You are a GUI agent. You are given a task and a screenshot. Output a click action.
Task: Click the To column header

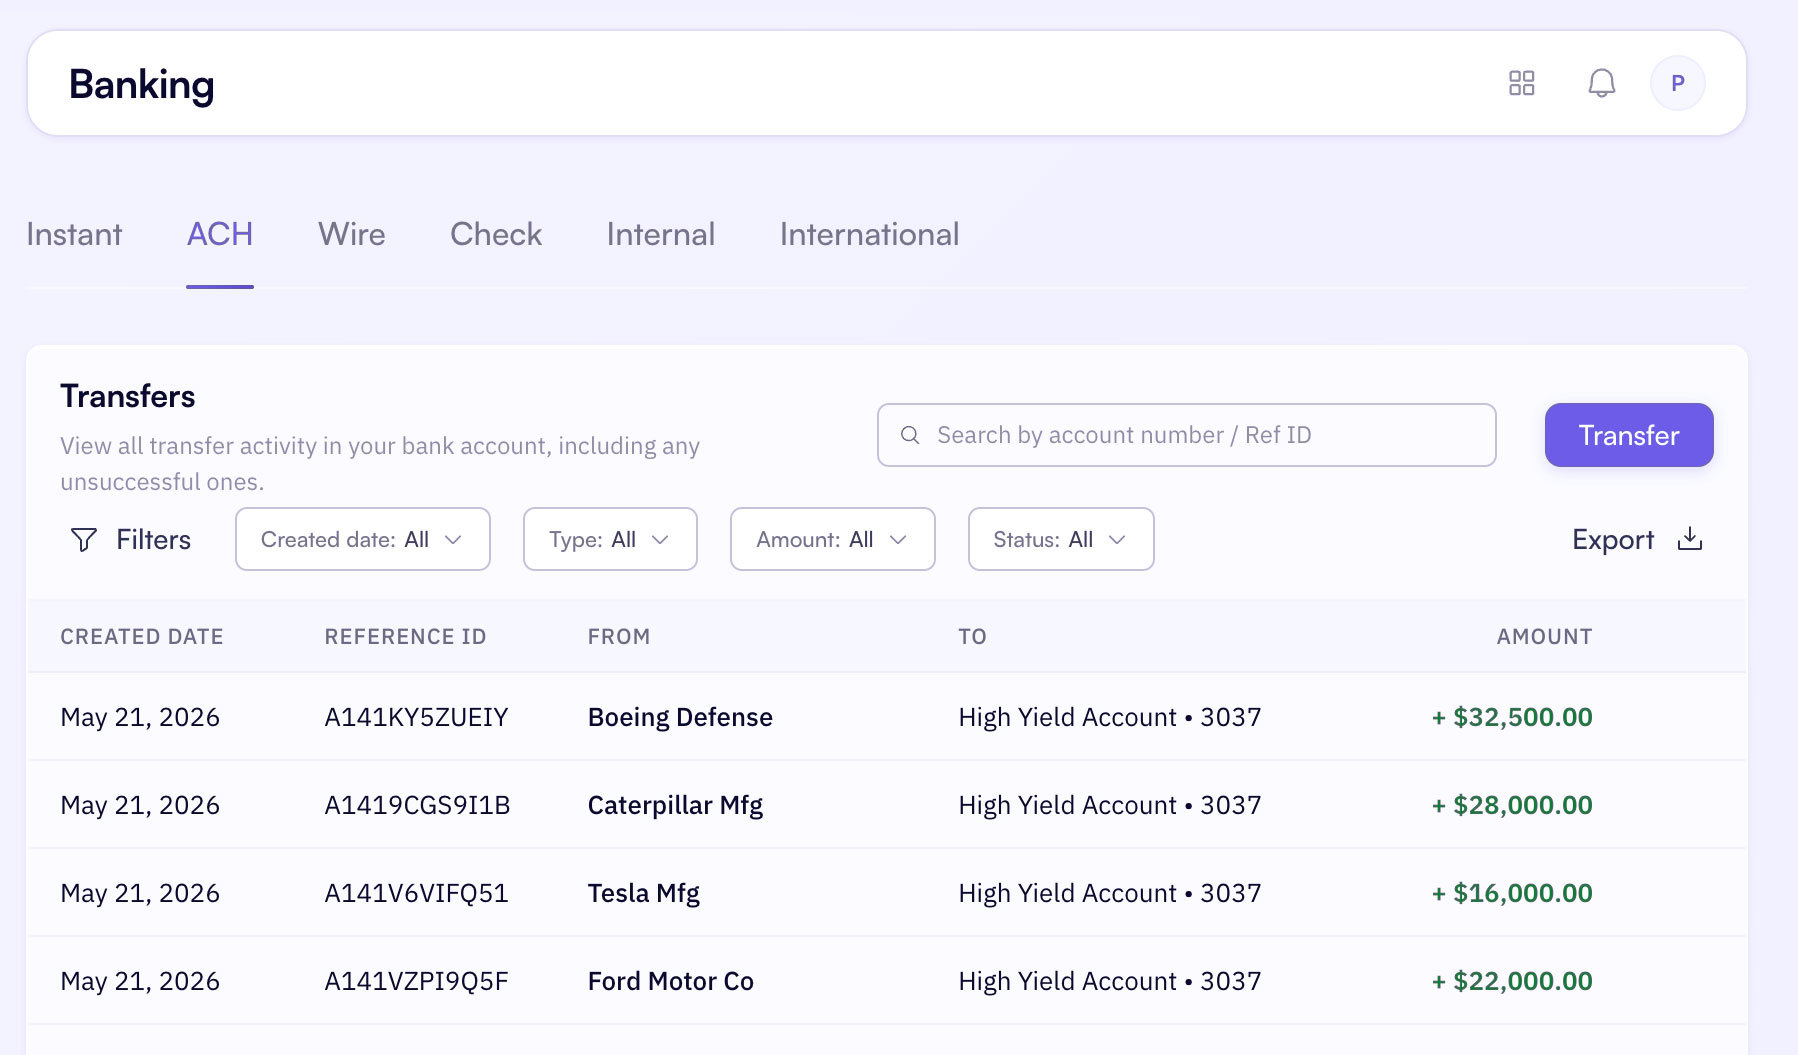[972, 637]
